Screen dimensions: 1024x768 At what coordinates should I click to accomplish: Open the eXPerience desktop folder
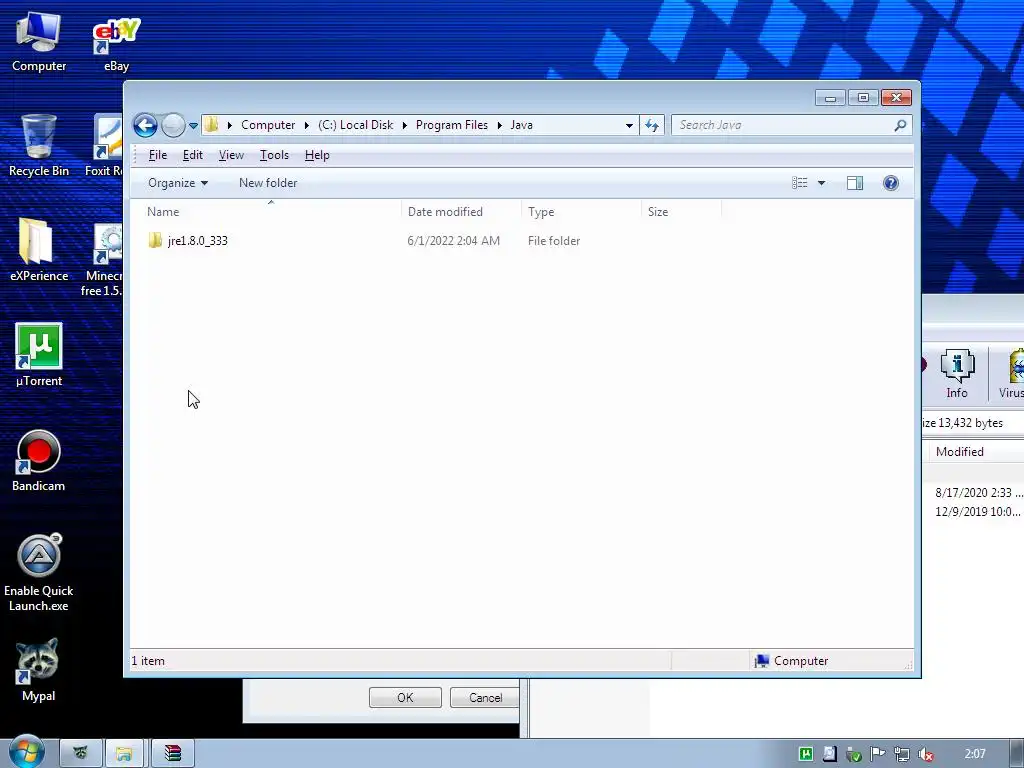39,250
